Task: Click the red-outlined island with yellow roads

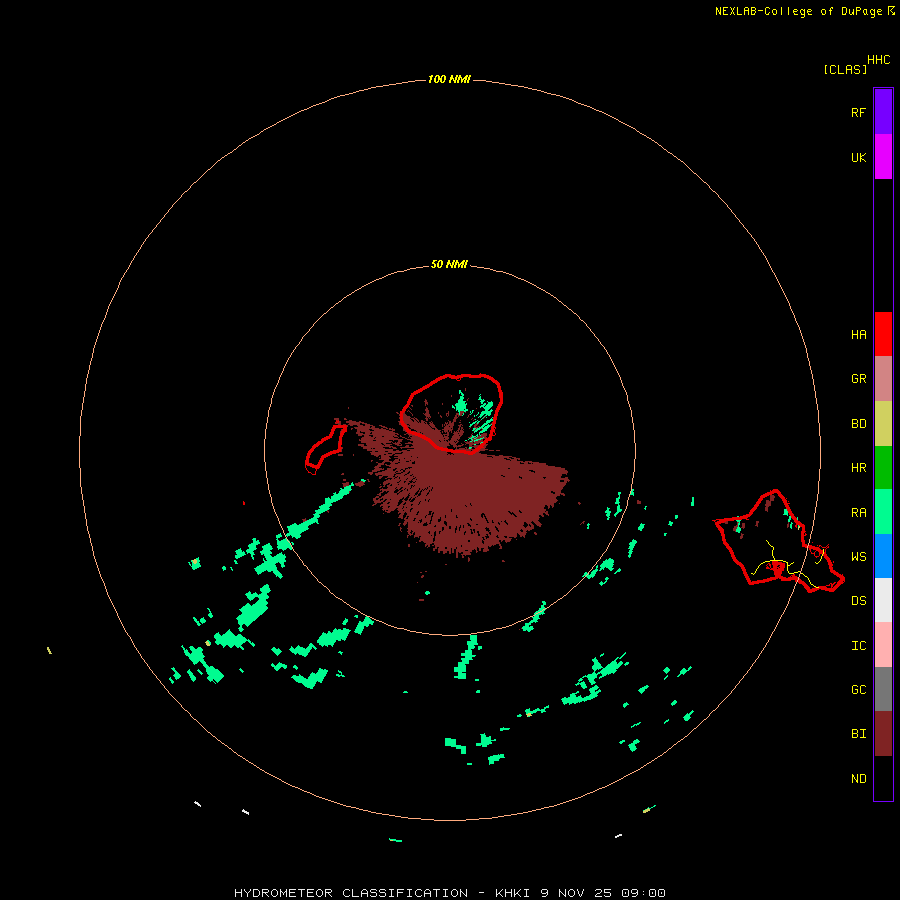Action: [x=779, y=542]
